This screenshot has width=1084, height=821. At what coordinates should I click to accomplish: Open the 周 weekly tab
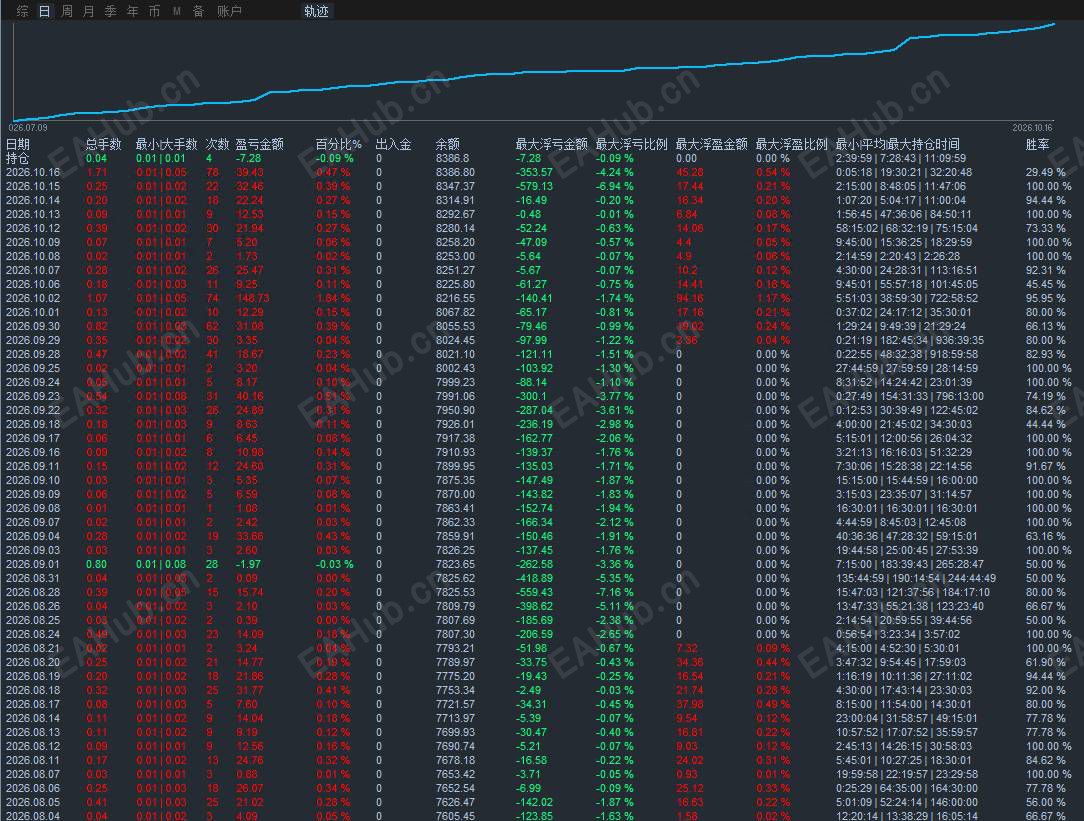67,11
